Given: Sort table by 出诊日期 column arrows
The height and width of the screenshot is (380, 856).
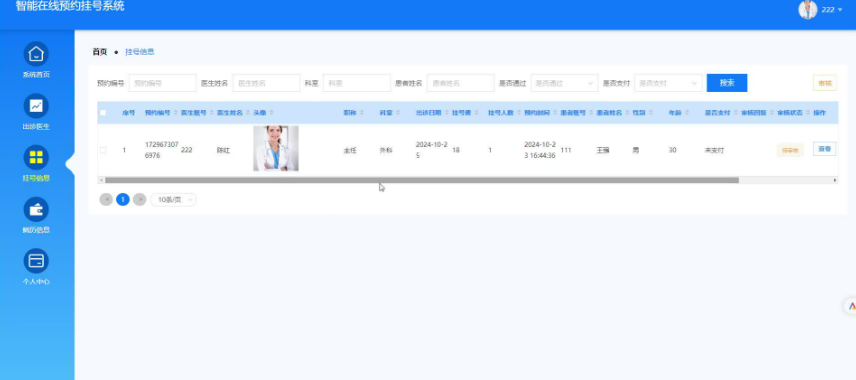Looking at the screenshot, I should pyautogui.click(x=447, y=113).
